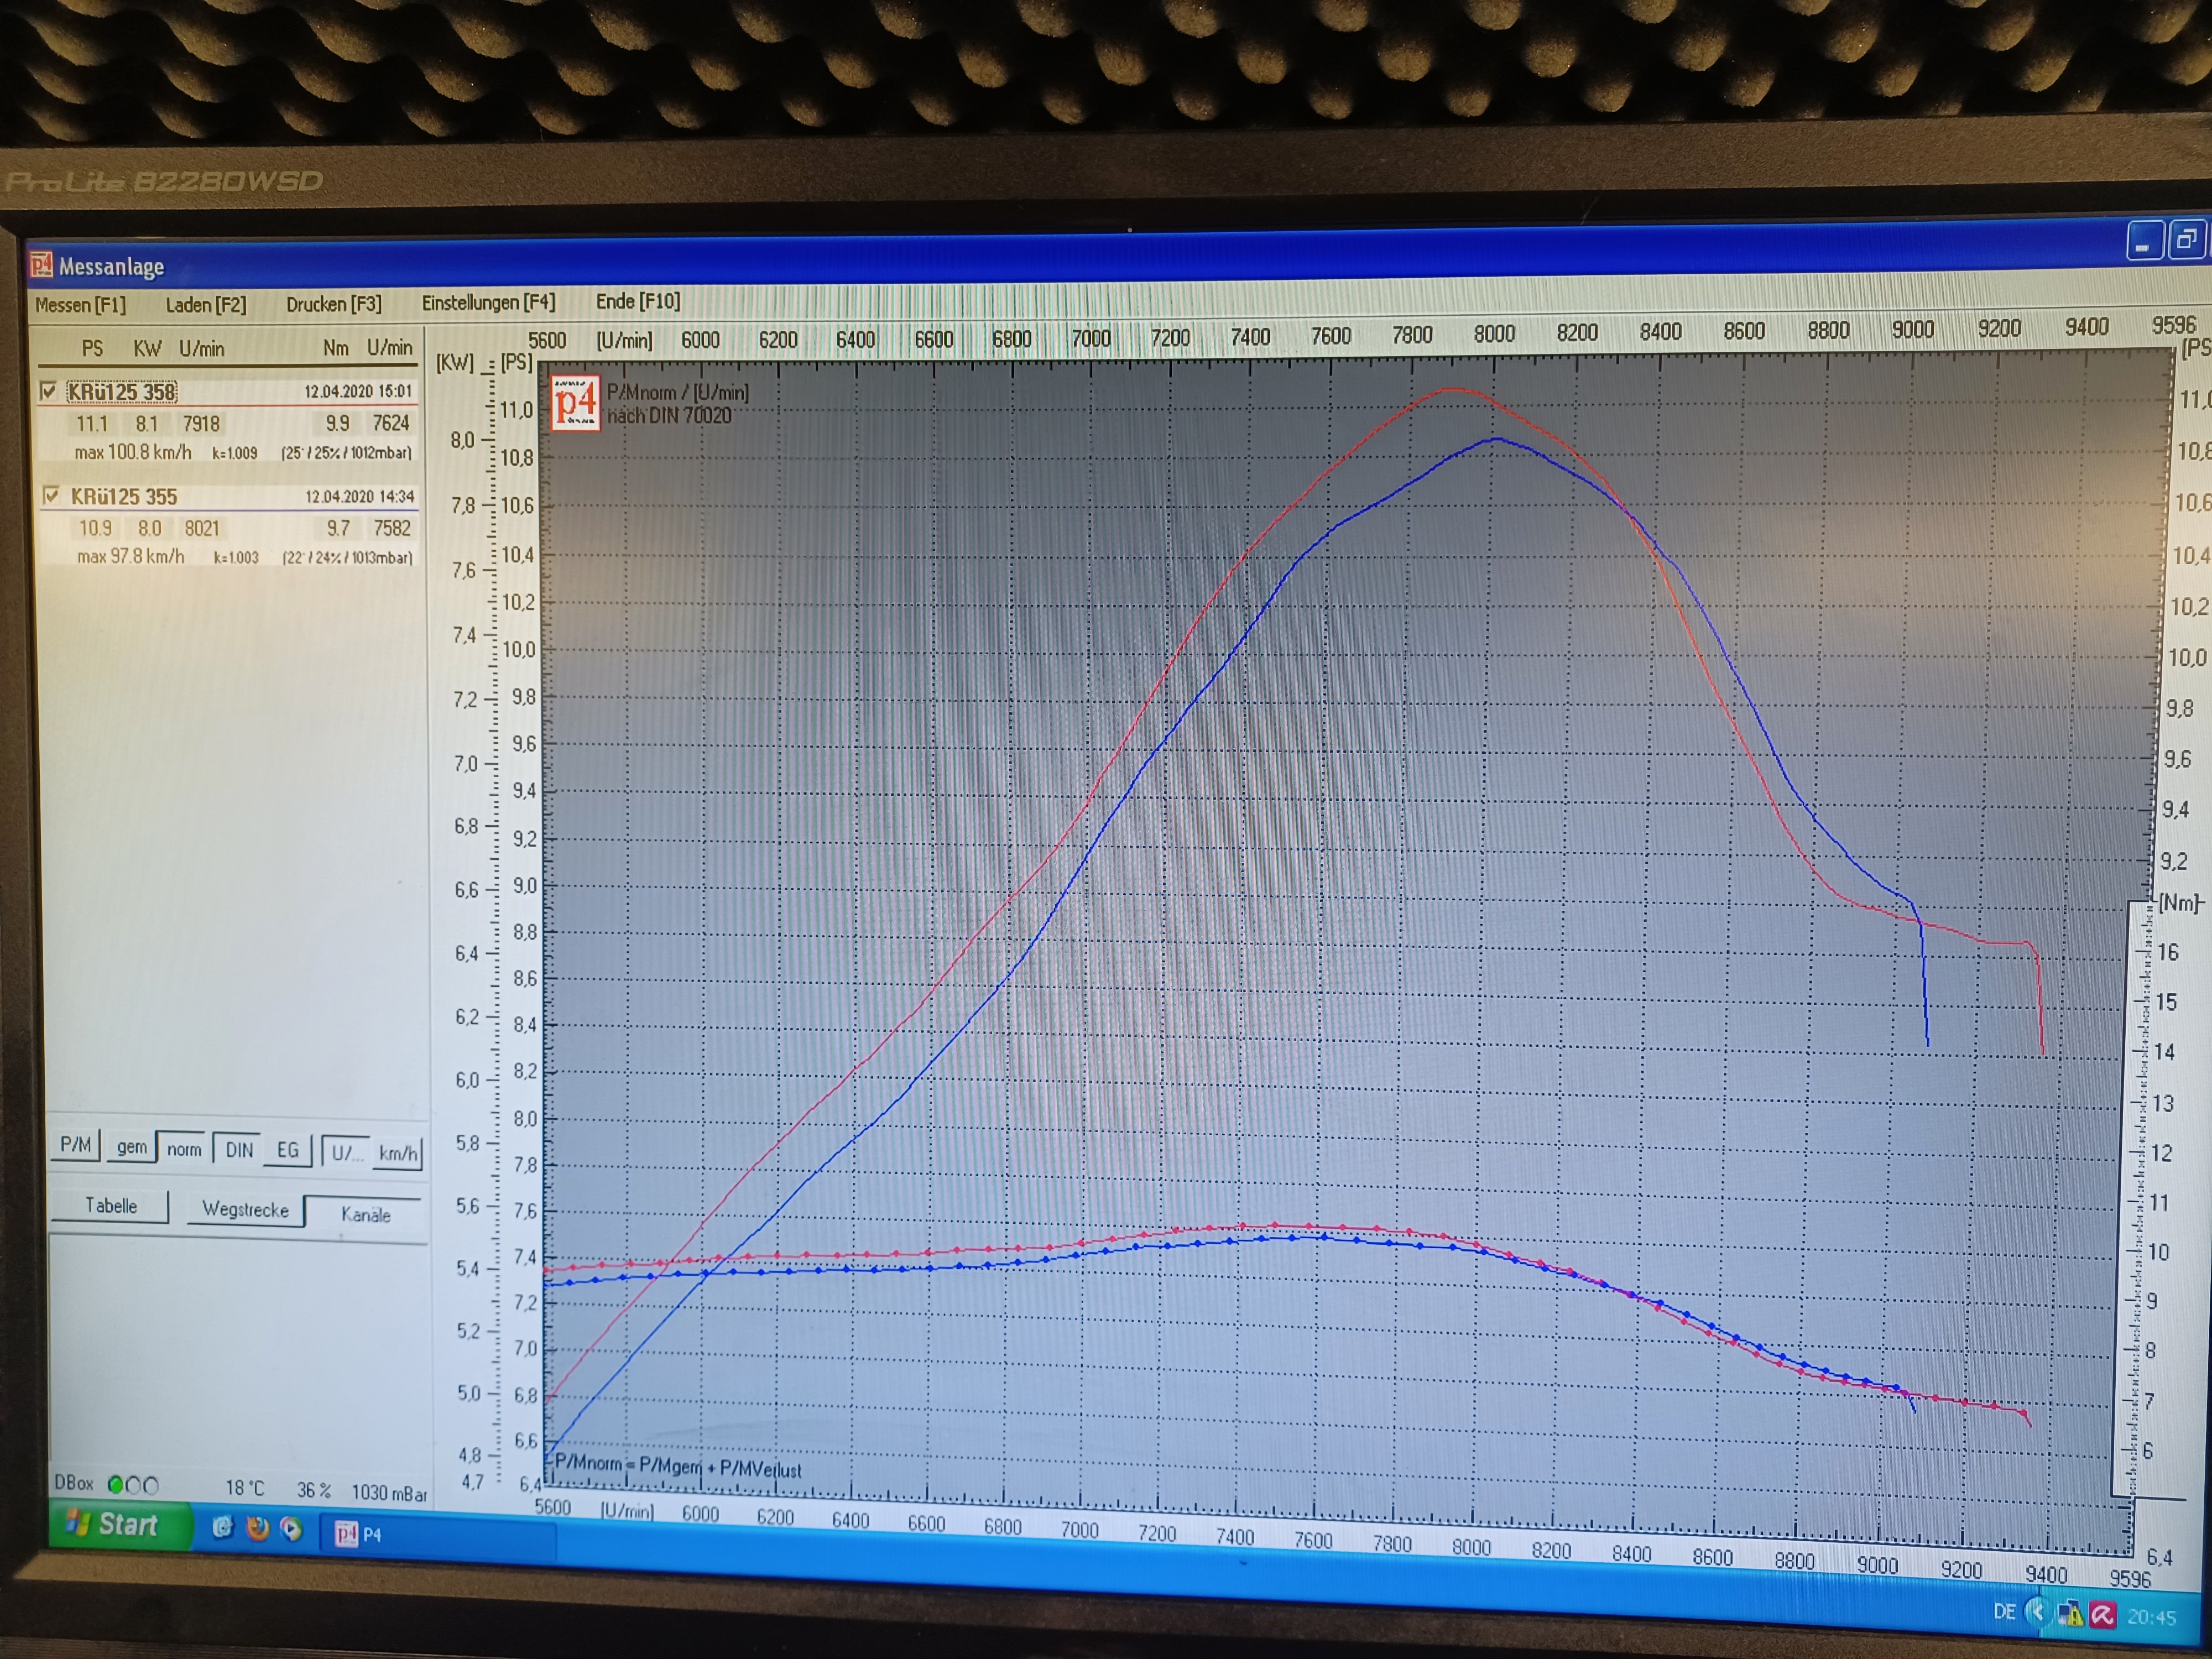Expand hidden system tray icons arrow
The height and width of the screenshot is (1659, 2212).
click(x=2037, y=1611)
